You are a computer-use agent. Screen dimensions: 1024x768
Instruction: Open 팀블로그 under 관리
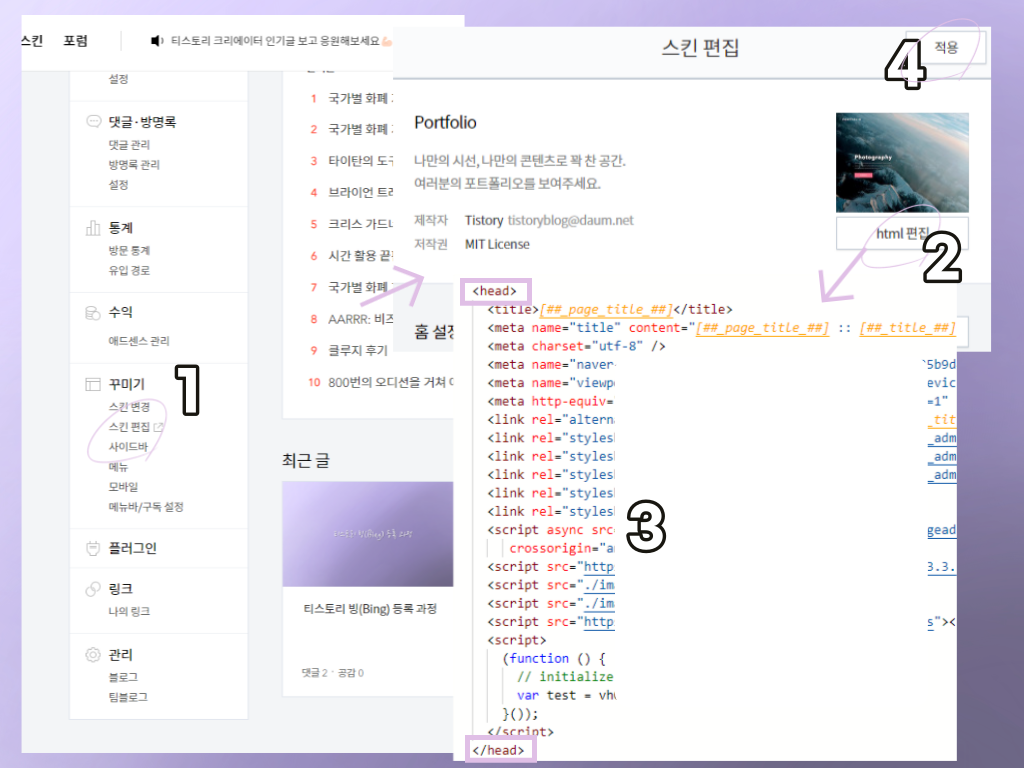coord(128,697)
